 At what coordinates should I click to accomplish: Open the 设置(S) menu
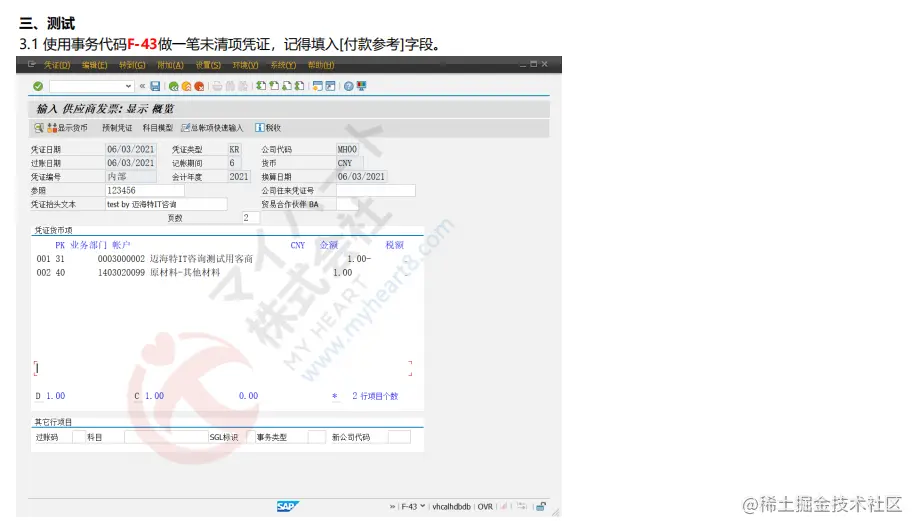coord(208,65)
